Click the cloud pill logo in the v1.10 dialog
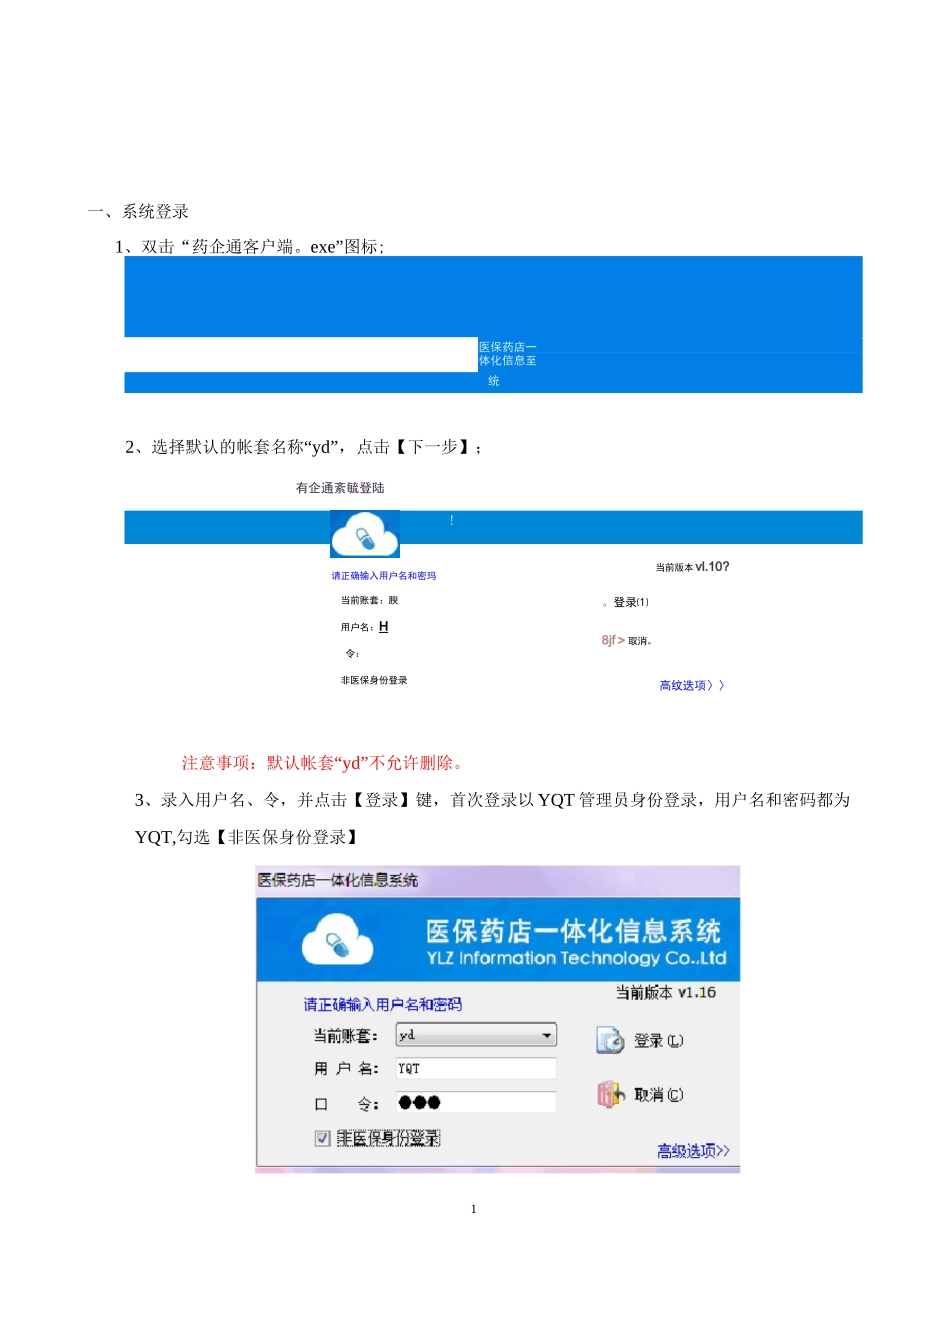This screenshot has width=950, height=1342. [x=365, y=534]
